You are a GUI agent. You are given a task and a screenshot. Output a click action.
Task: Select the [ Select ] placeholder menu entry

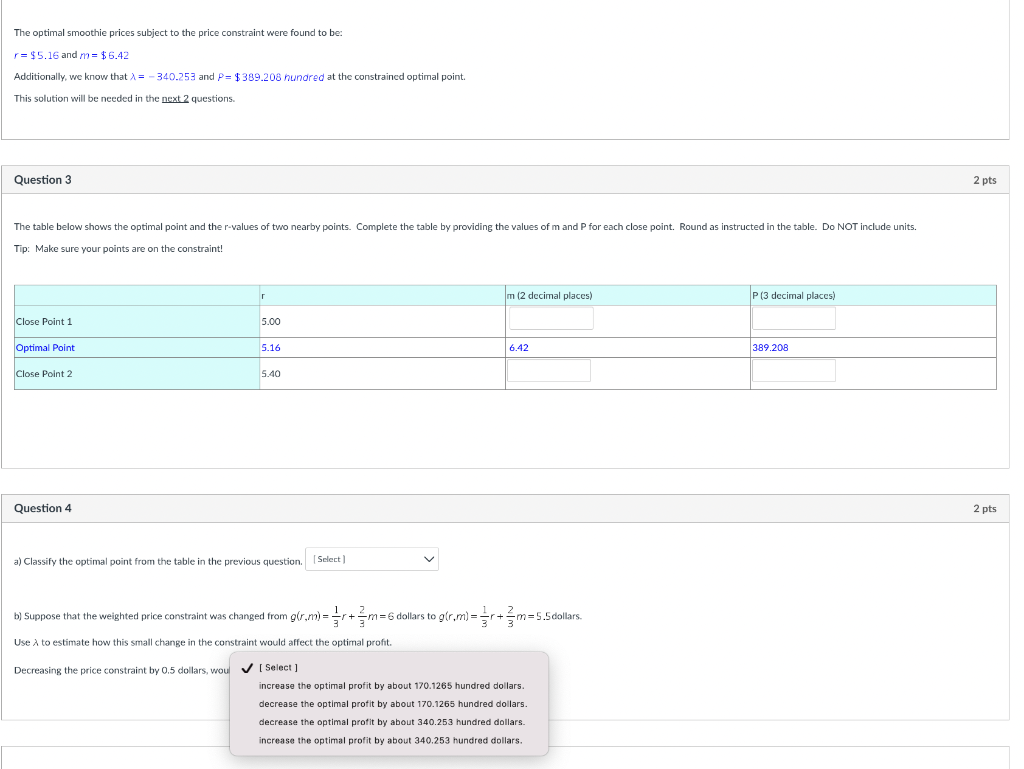pos(278,668)
